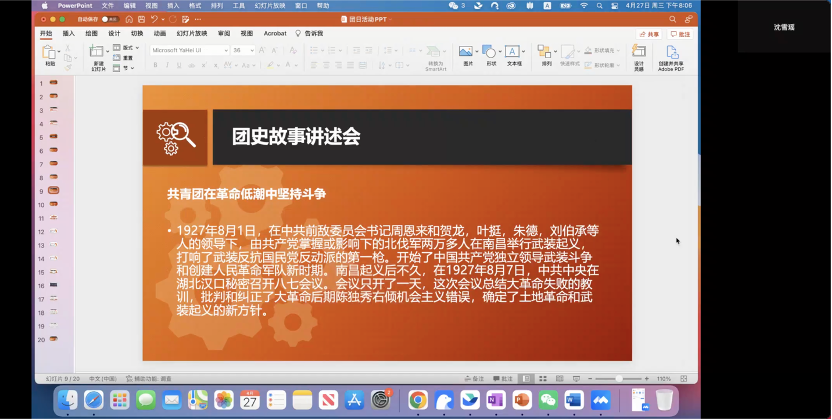The height and width of the screenshot is (420, 832).
Task: Open the 幻灯片放映 ribbon tab
Action: (192, 33)
